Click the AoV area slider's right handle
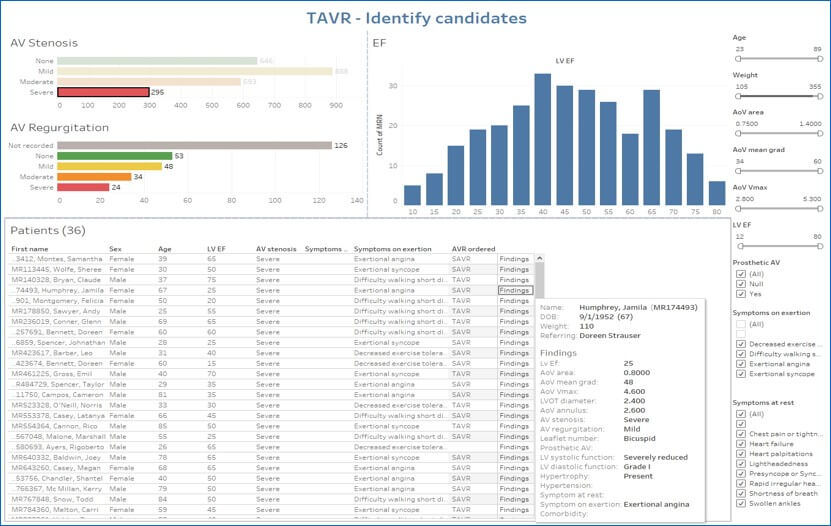The image size is (831, 526). pyautogui.click(x=820, y=133)
